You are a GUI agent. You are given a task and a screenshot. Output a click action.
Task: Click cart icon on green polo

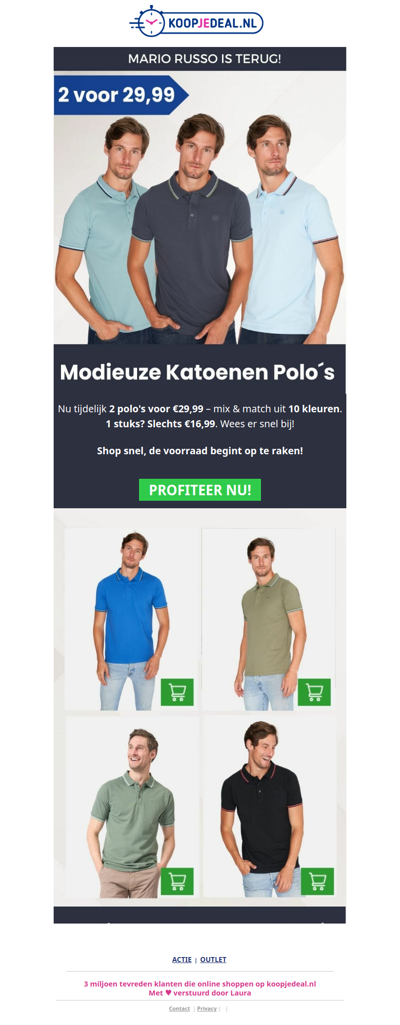pos(177,881)
